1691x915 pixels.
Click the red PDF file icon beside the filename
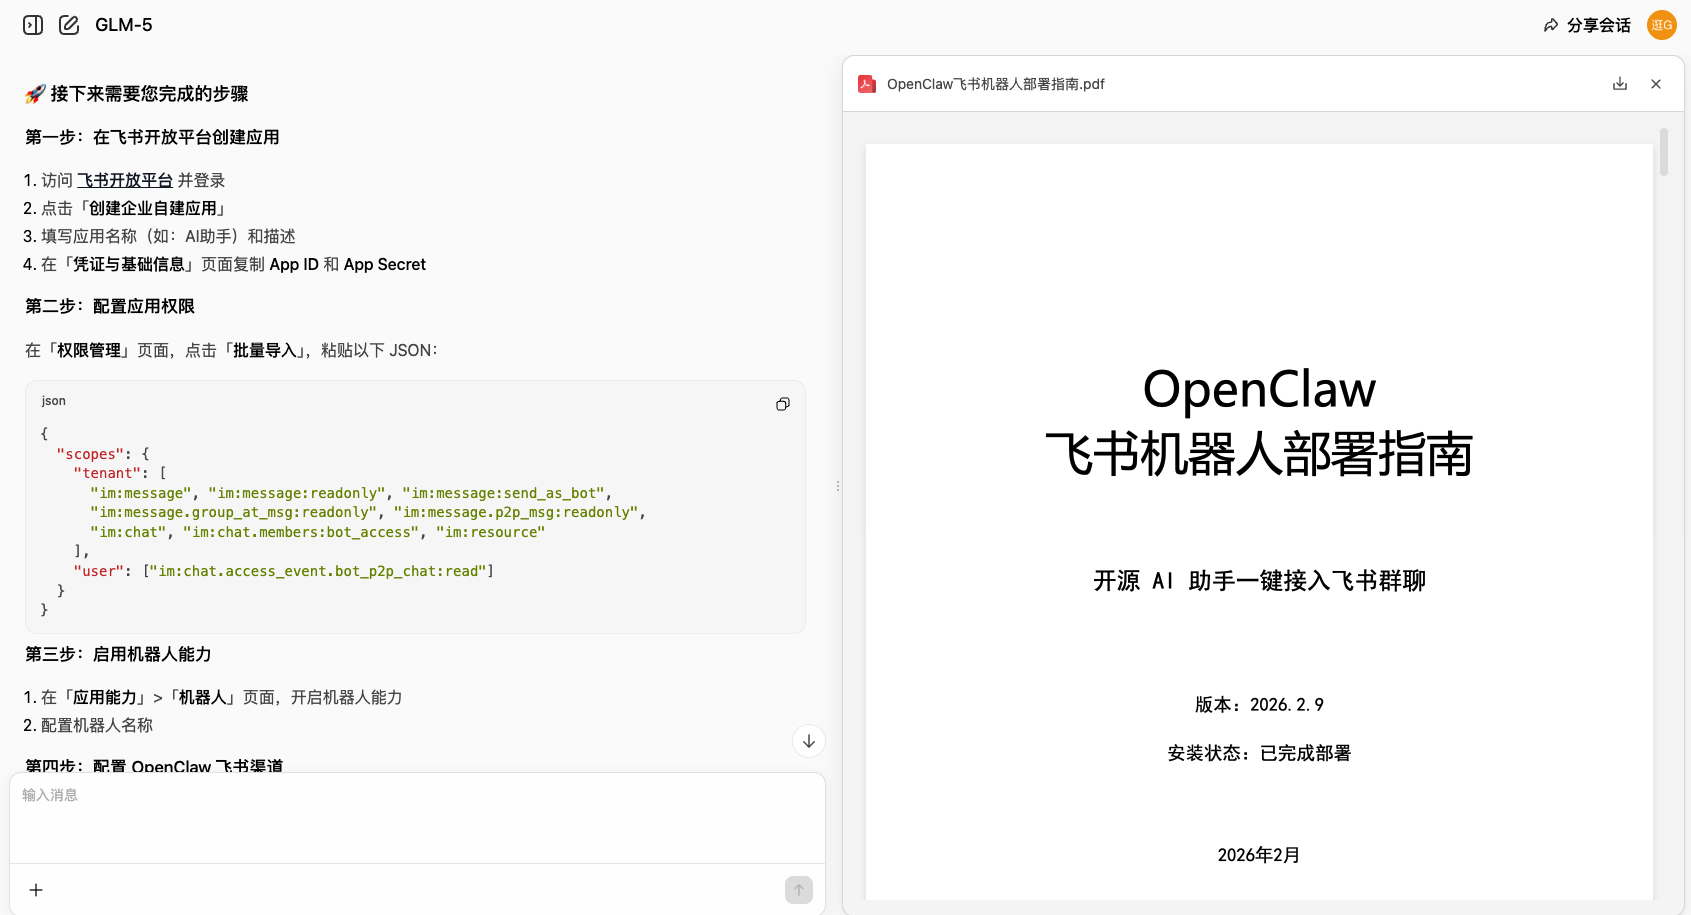point(866,84)
